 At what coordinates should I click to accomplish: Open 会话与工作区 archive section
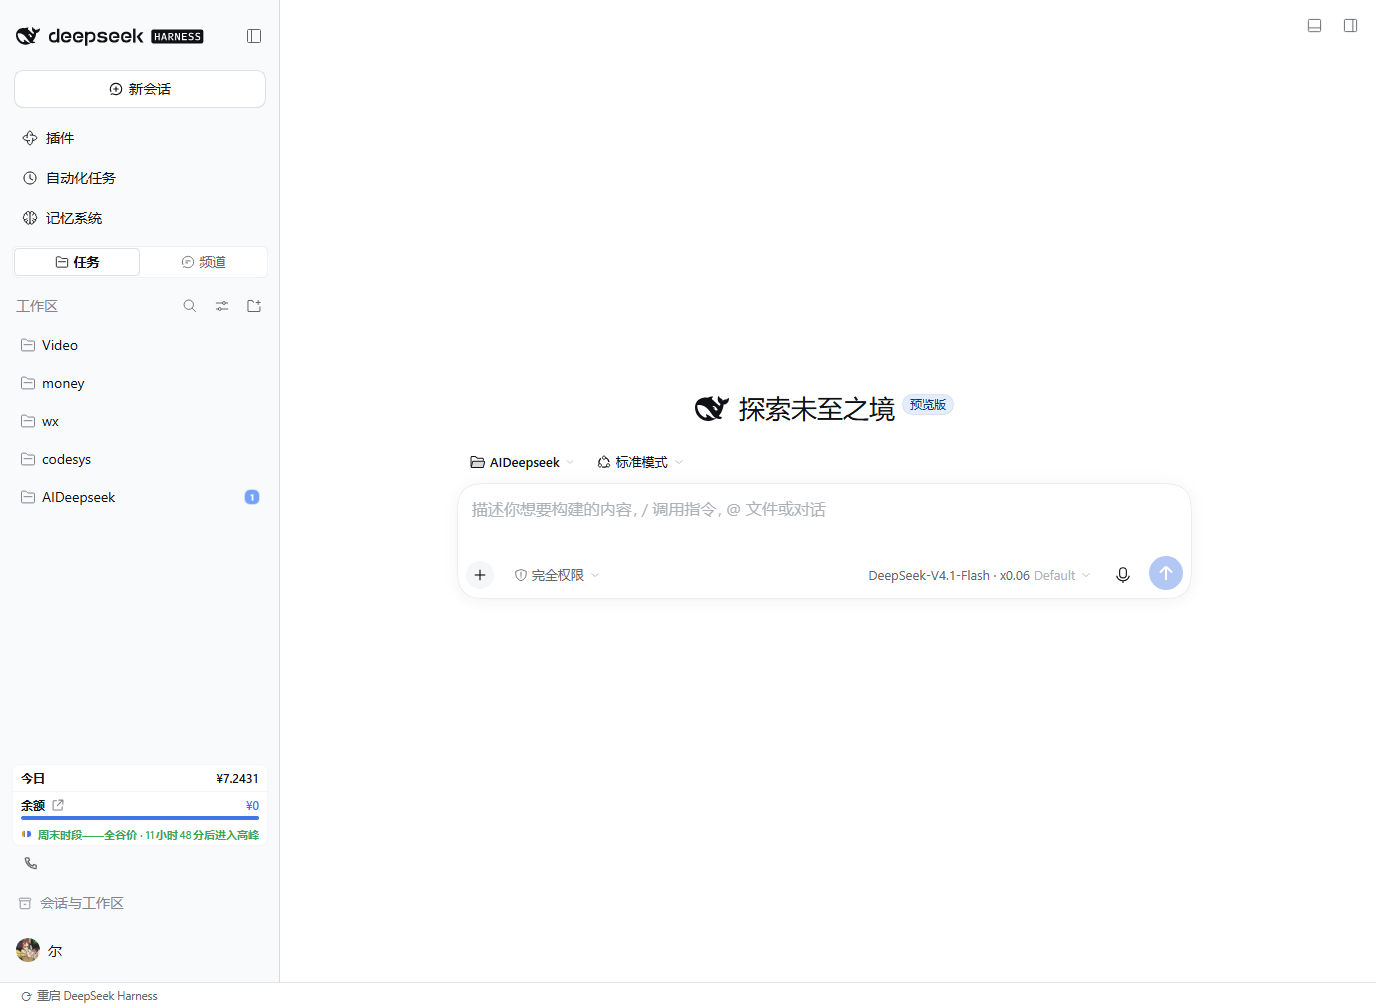tap(72, 903)
